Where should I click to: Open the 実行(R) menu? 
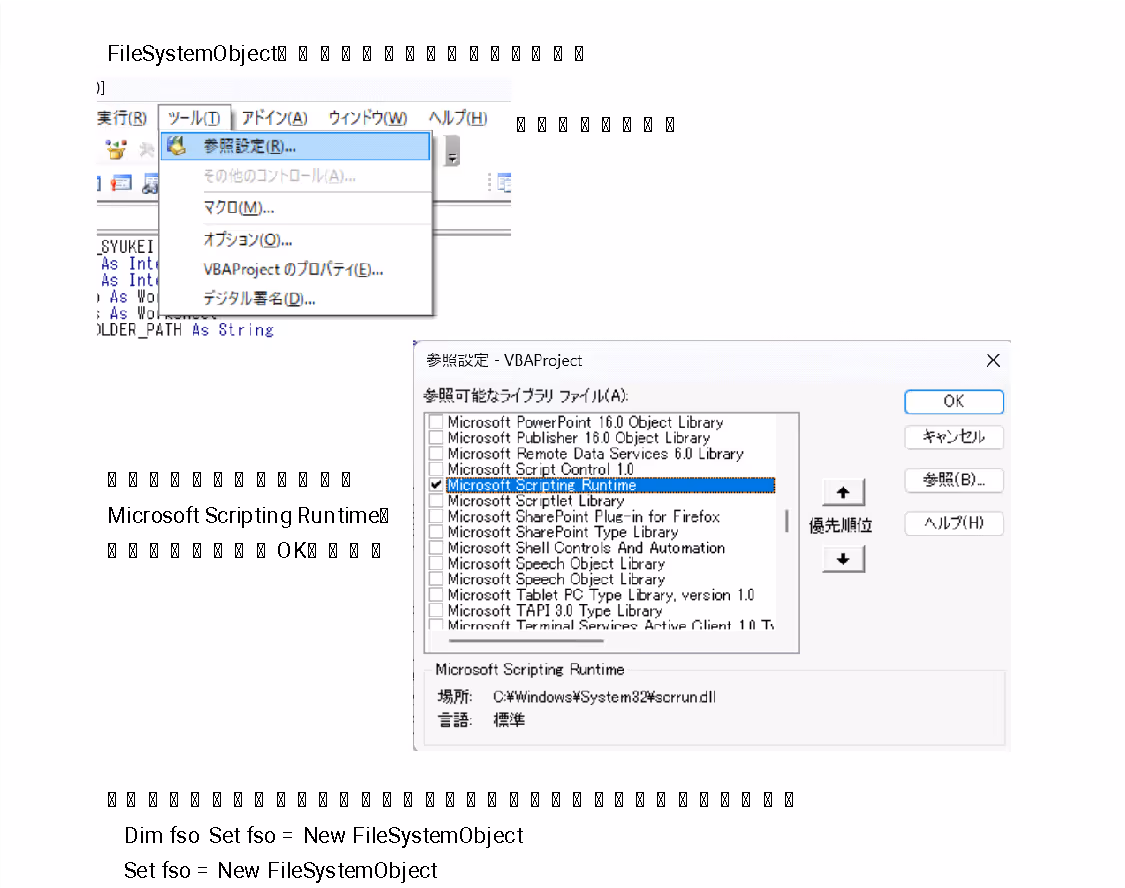tap(121, 118)
